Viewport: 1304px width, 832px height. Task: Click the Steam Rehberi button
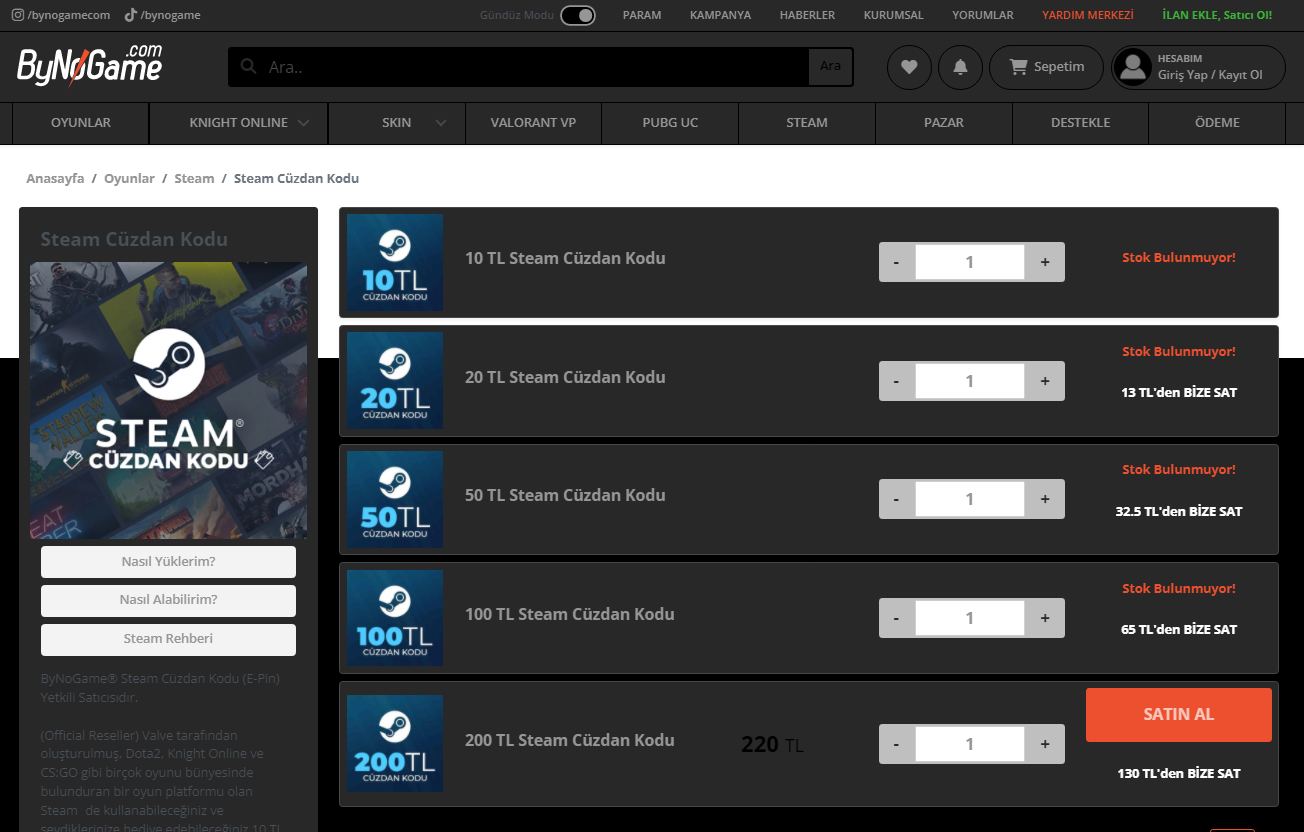click(168, 640)
